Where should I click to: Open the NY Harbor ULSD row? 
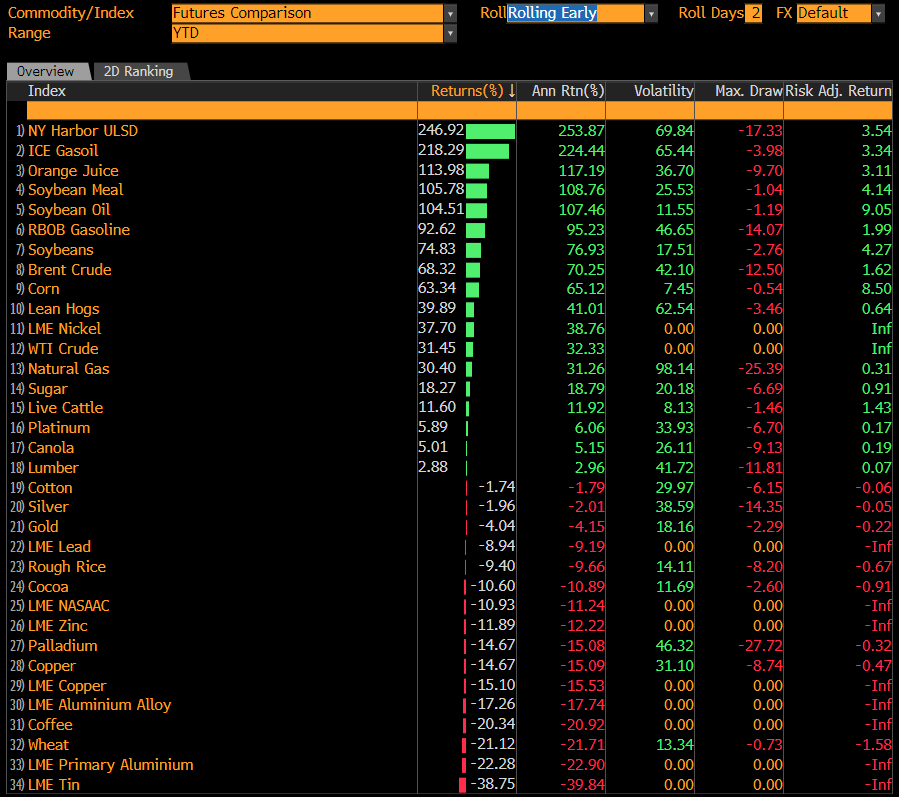coord(83,131)
